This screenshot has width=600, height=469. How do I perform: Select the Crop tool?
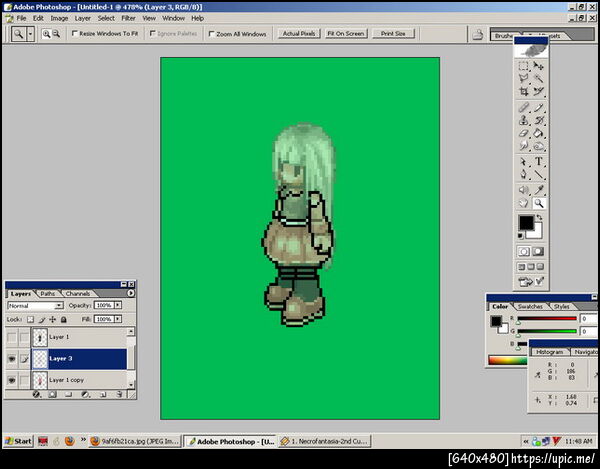(523, 91)
